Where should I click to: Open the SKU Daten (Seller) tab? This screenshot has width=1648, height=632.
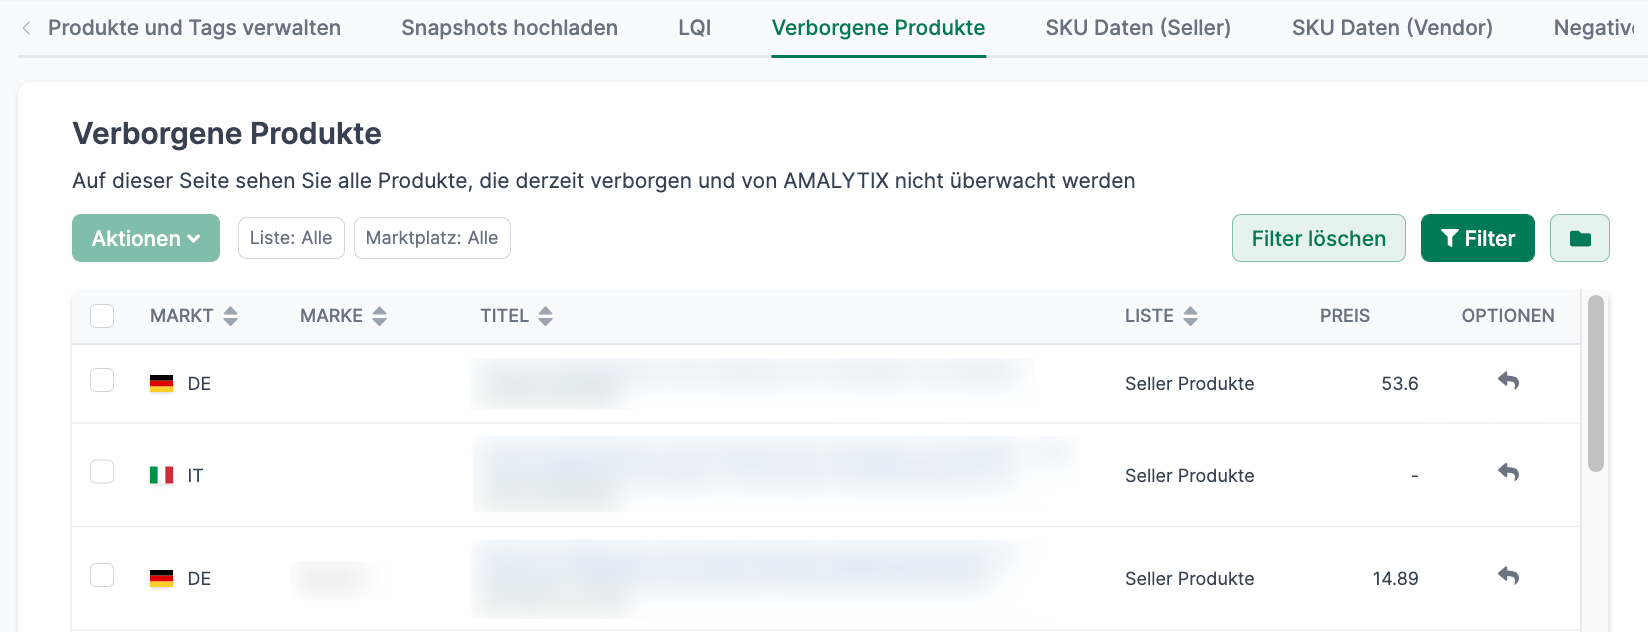coord(1138,28)
